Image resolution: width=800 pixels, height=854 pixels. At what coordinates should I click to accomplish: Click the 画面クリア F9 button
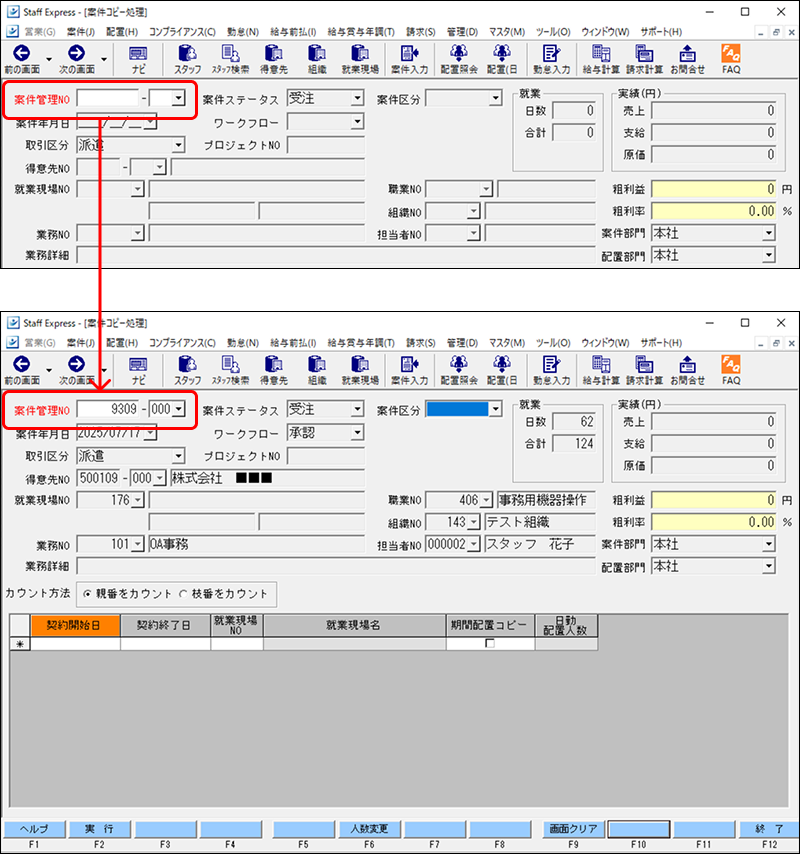point(573,829)
